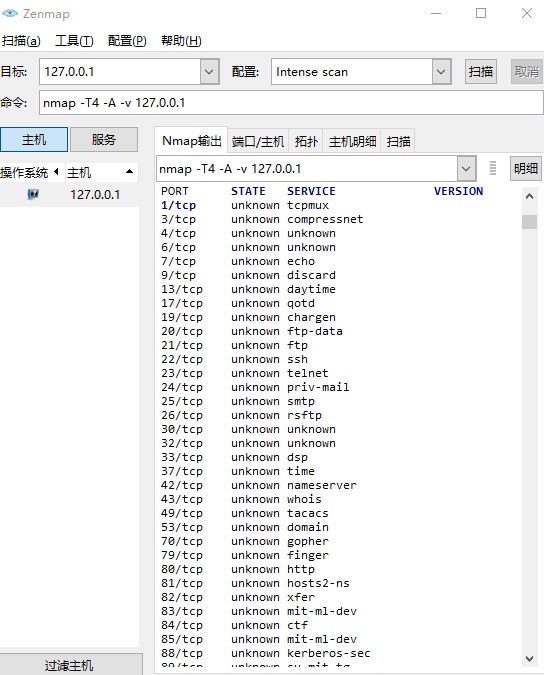The image size is (544, 675).
Task: Click the Zenmap eye logo icon
Action: [9, 14]
